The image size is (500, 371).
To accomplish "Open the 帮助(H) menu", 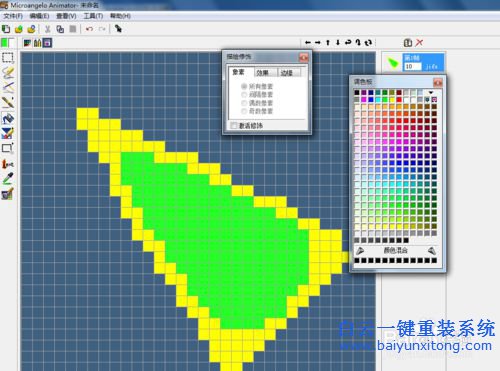I will (x=120, y=16).
